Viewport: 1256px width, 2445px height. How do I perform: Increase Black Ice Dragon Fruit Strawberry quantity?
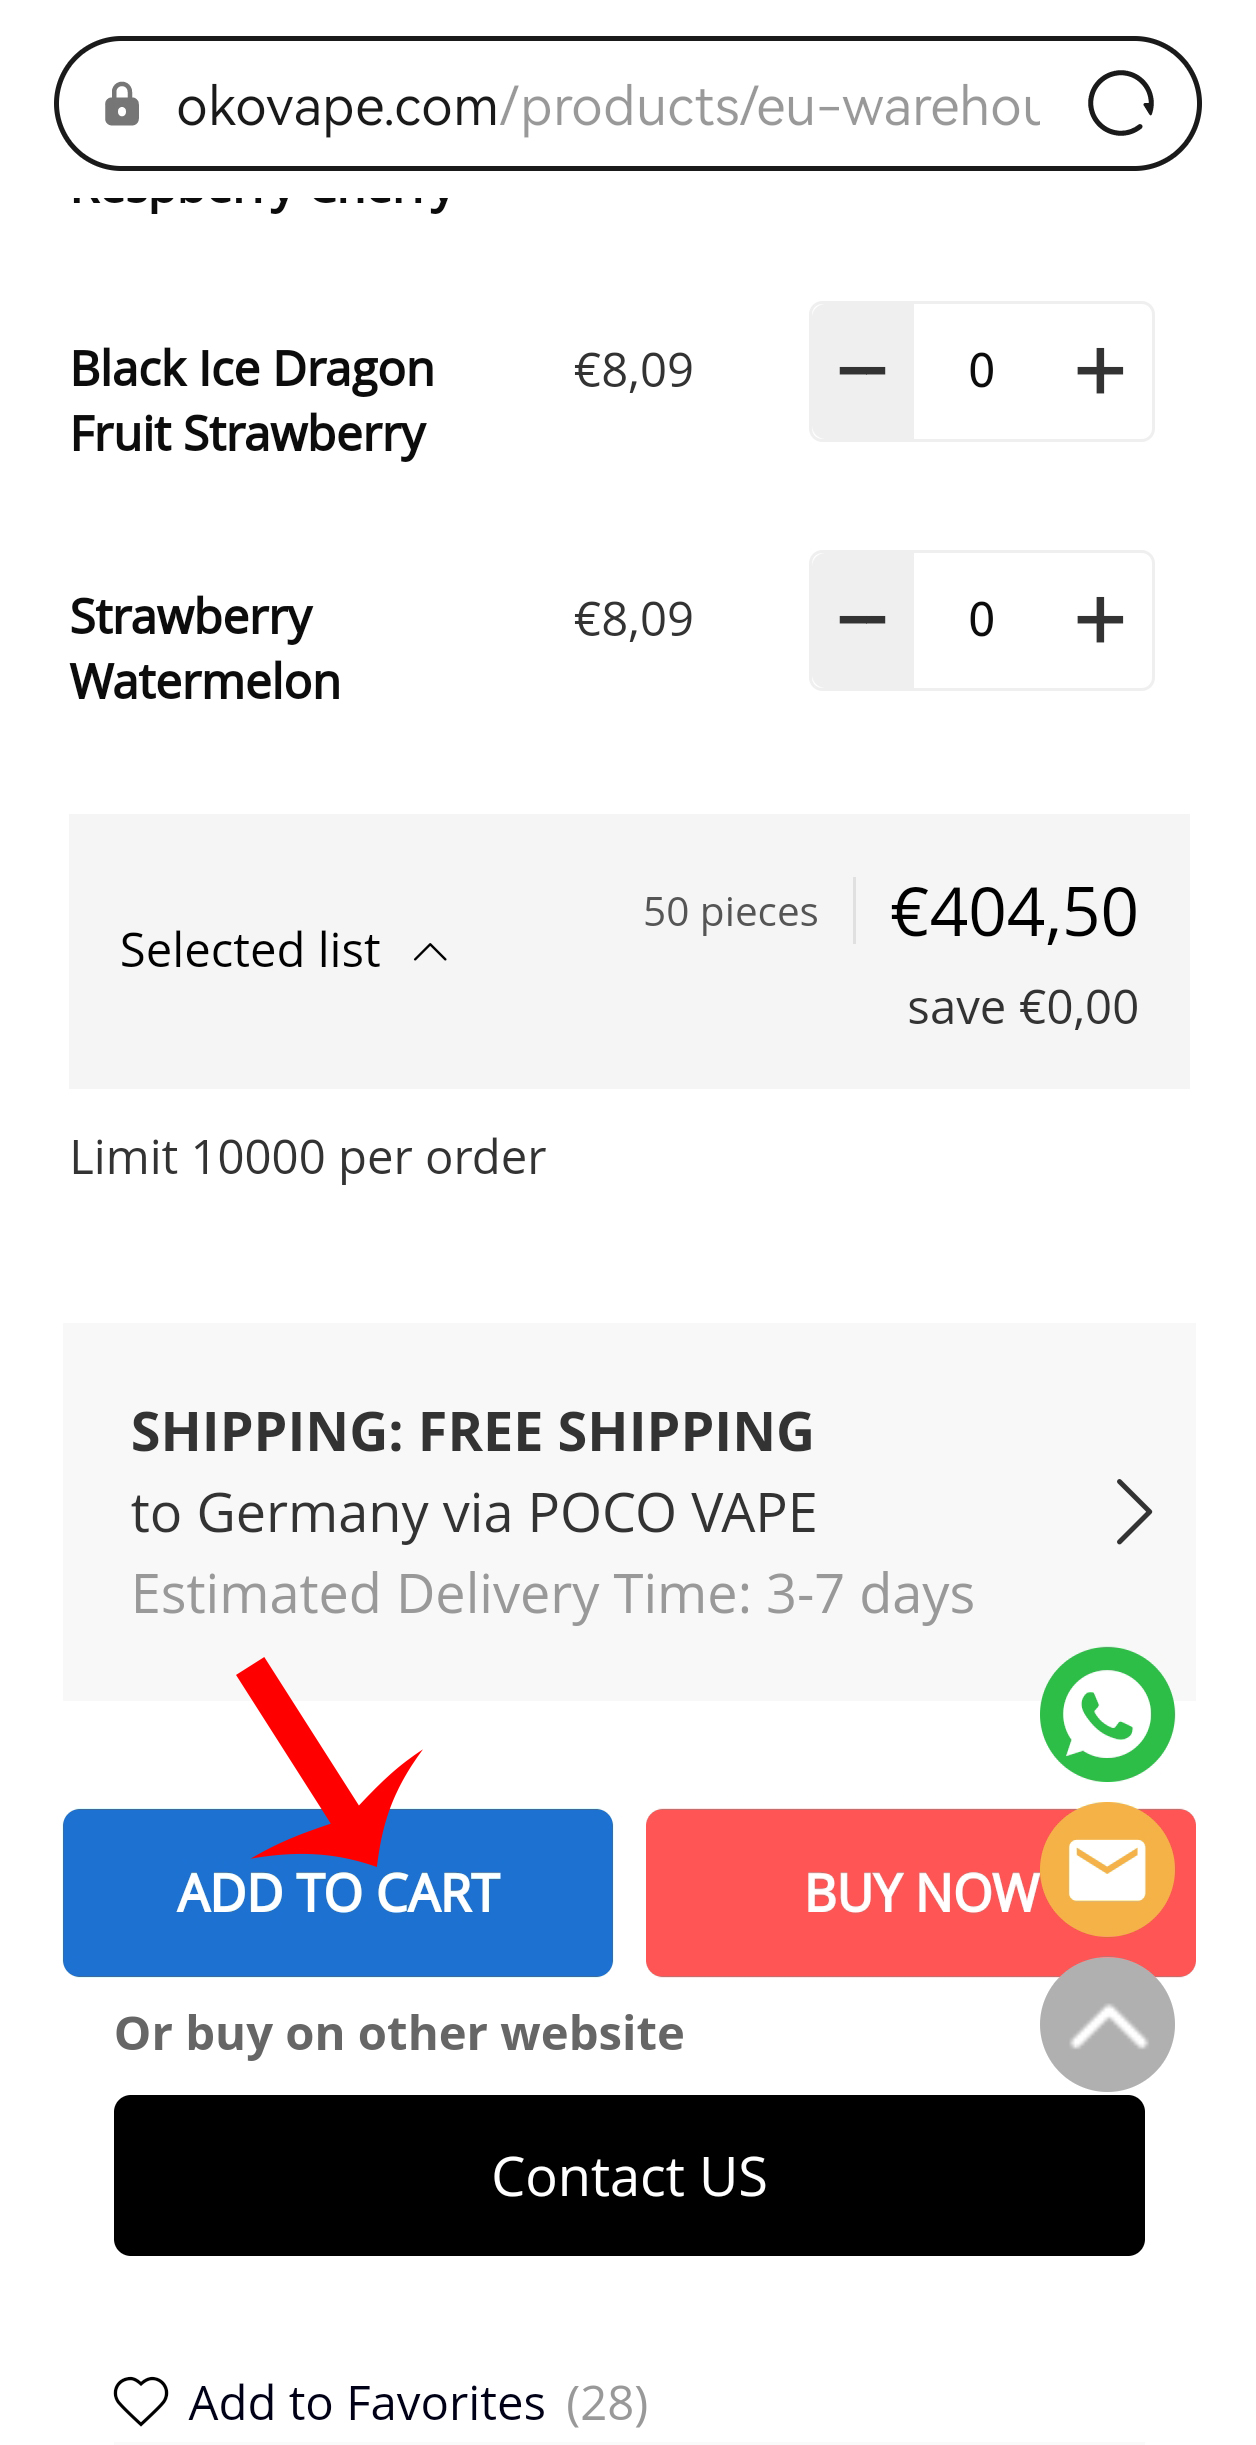(1099, 371)
